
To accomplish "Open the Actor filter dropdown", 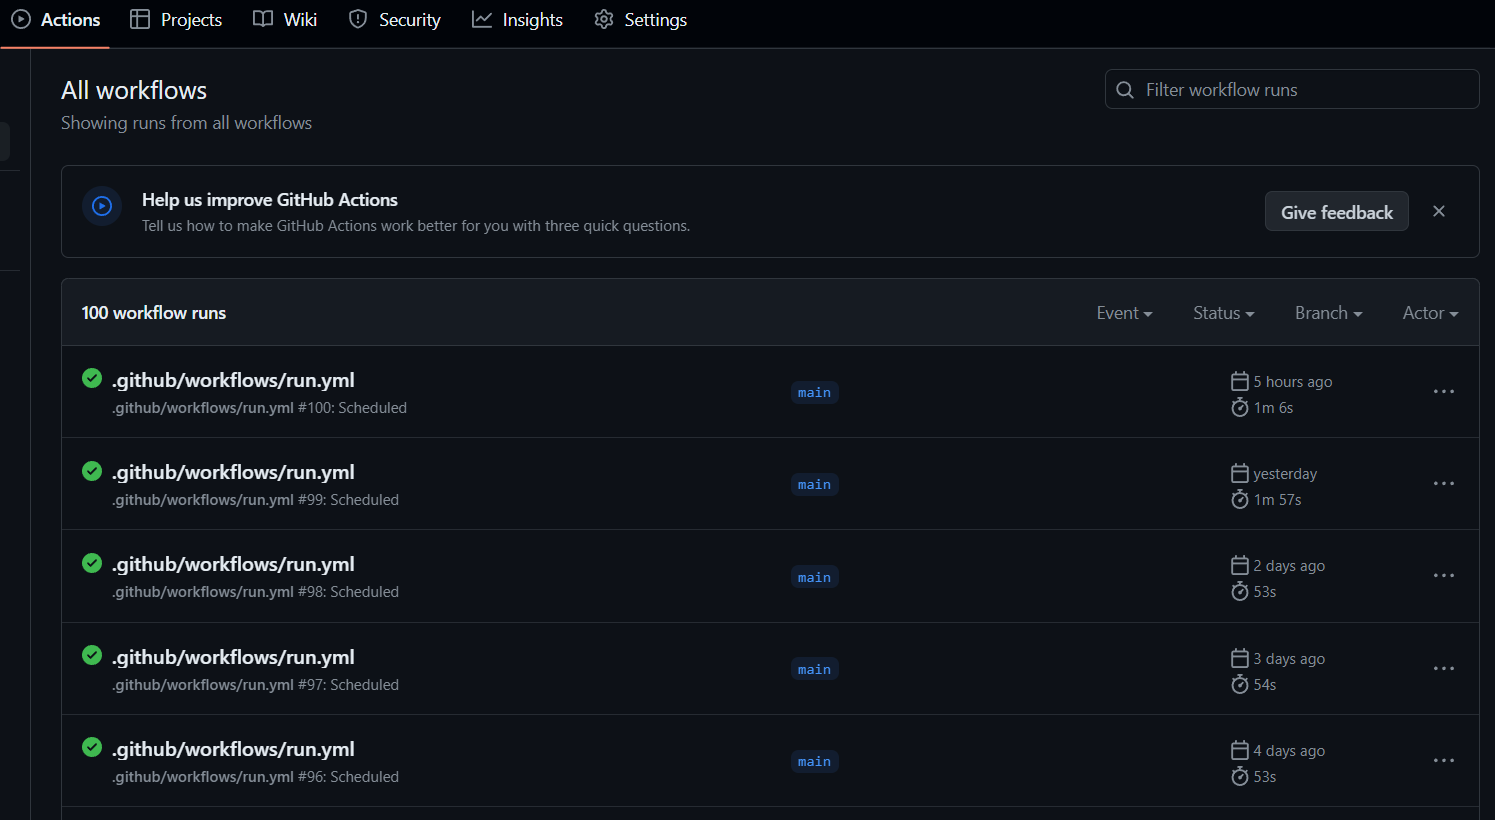I will coord(1429,312).
